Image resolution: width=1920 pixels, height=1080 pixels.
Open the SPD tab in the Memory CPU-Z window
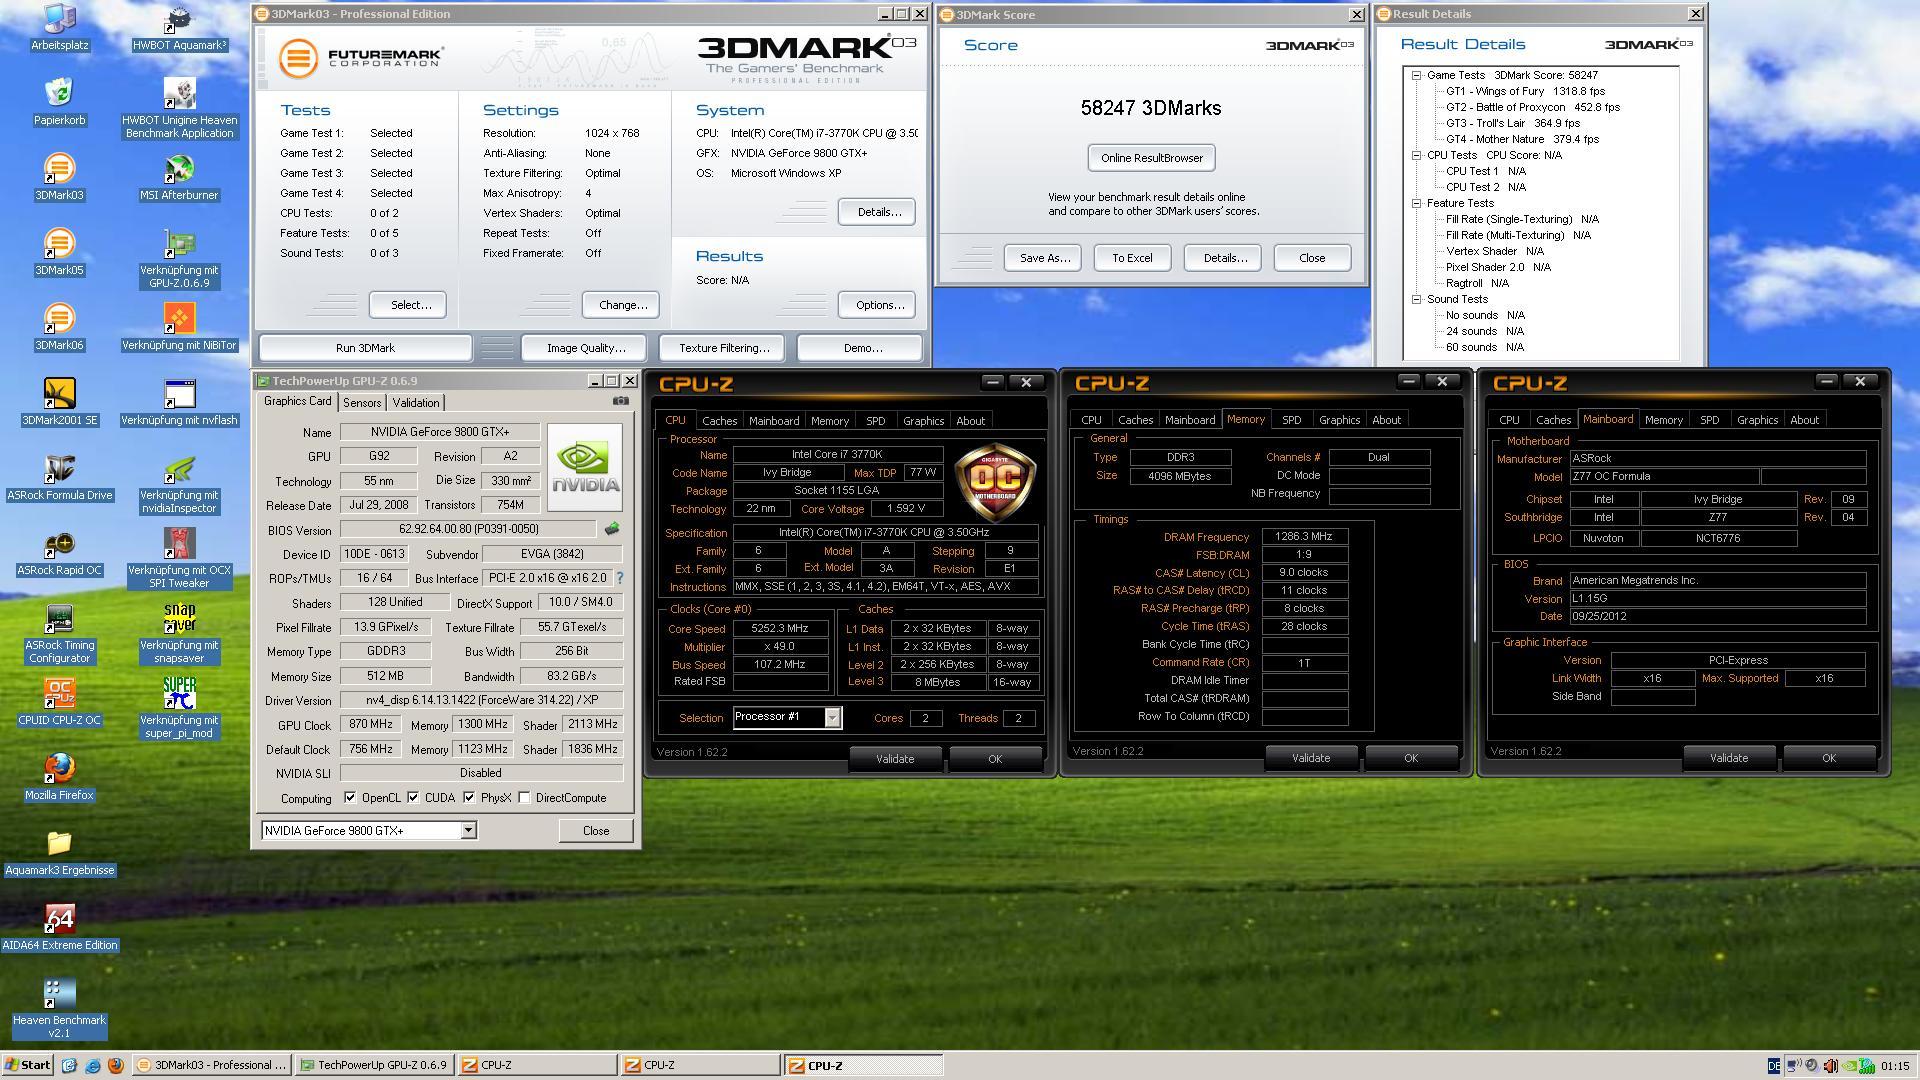(x=1291, y=420)
